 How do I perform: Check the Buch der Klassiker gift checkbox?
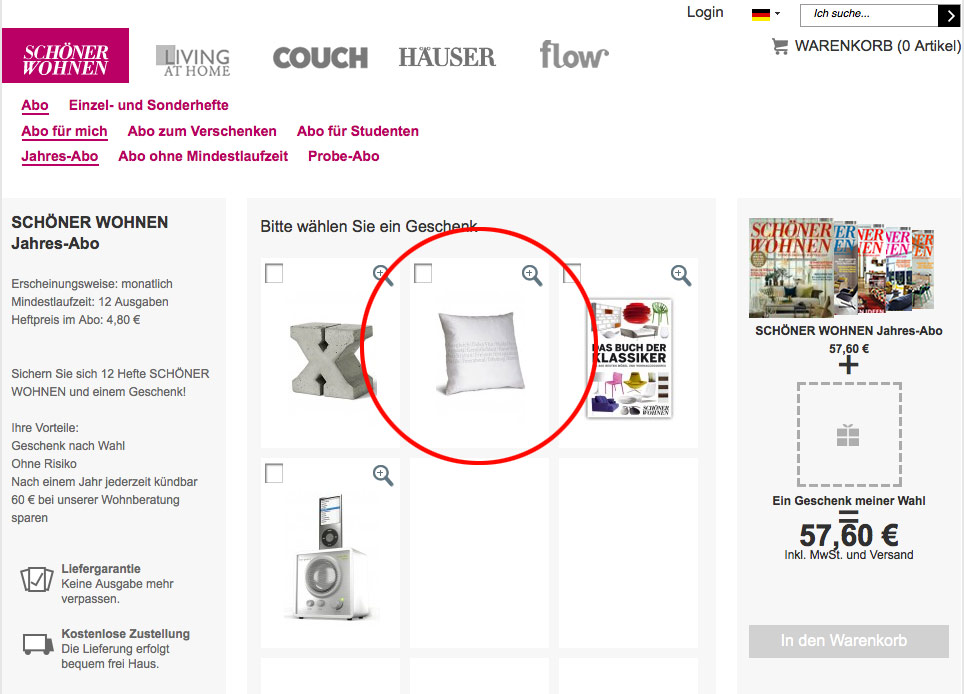pyautogui.click(x=572, y=273)
